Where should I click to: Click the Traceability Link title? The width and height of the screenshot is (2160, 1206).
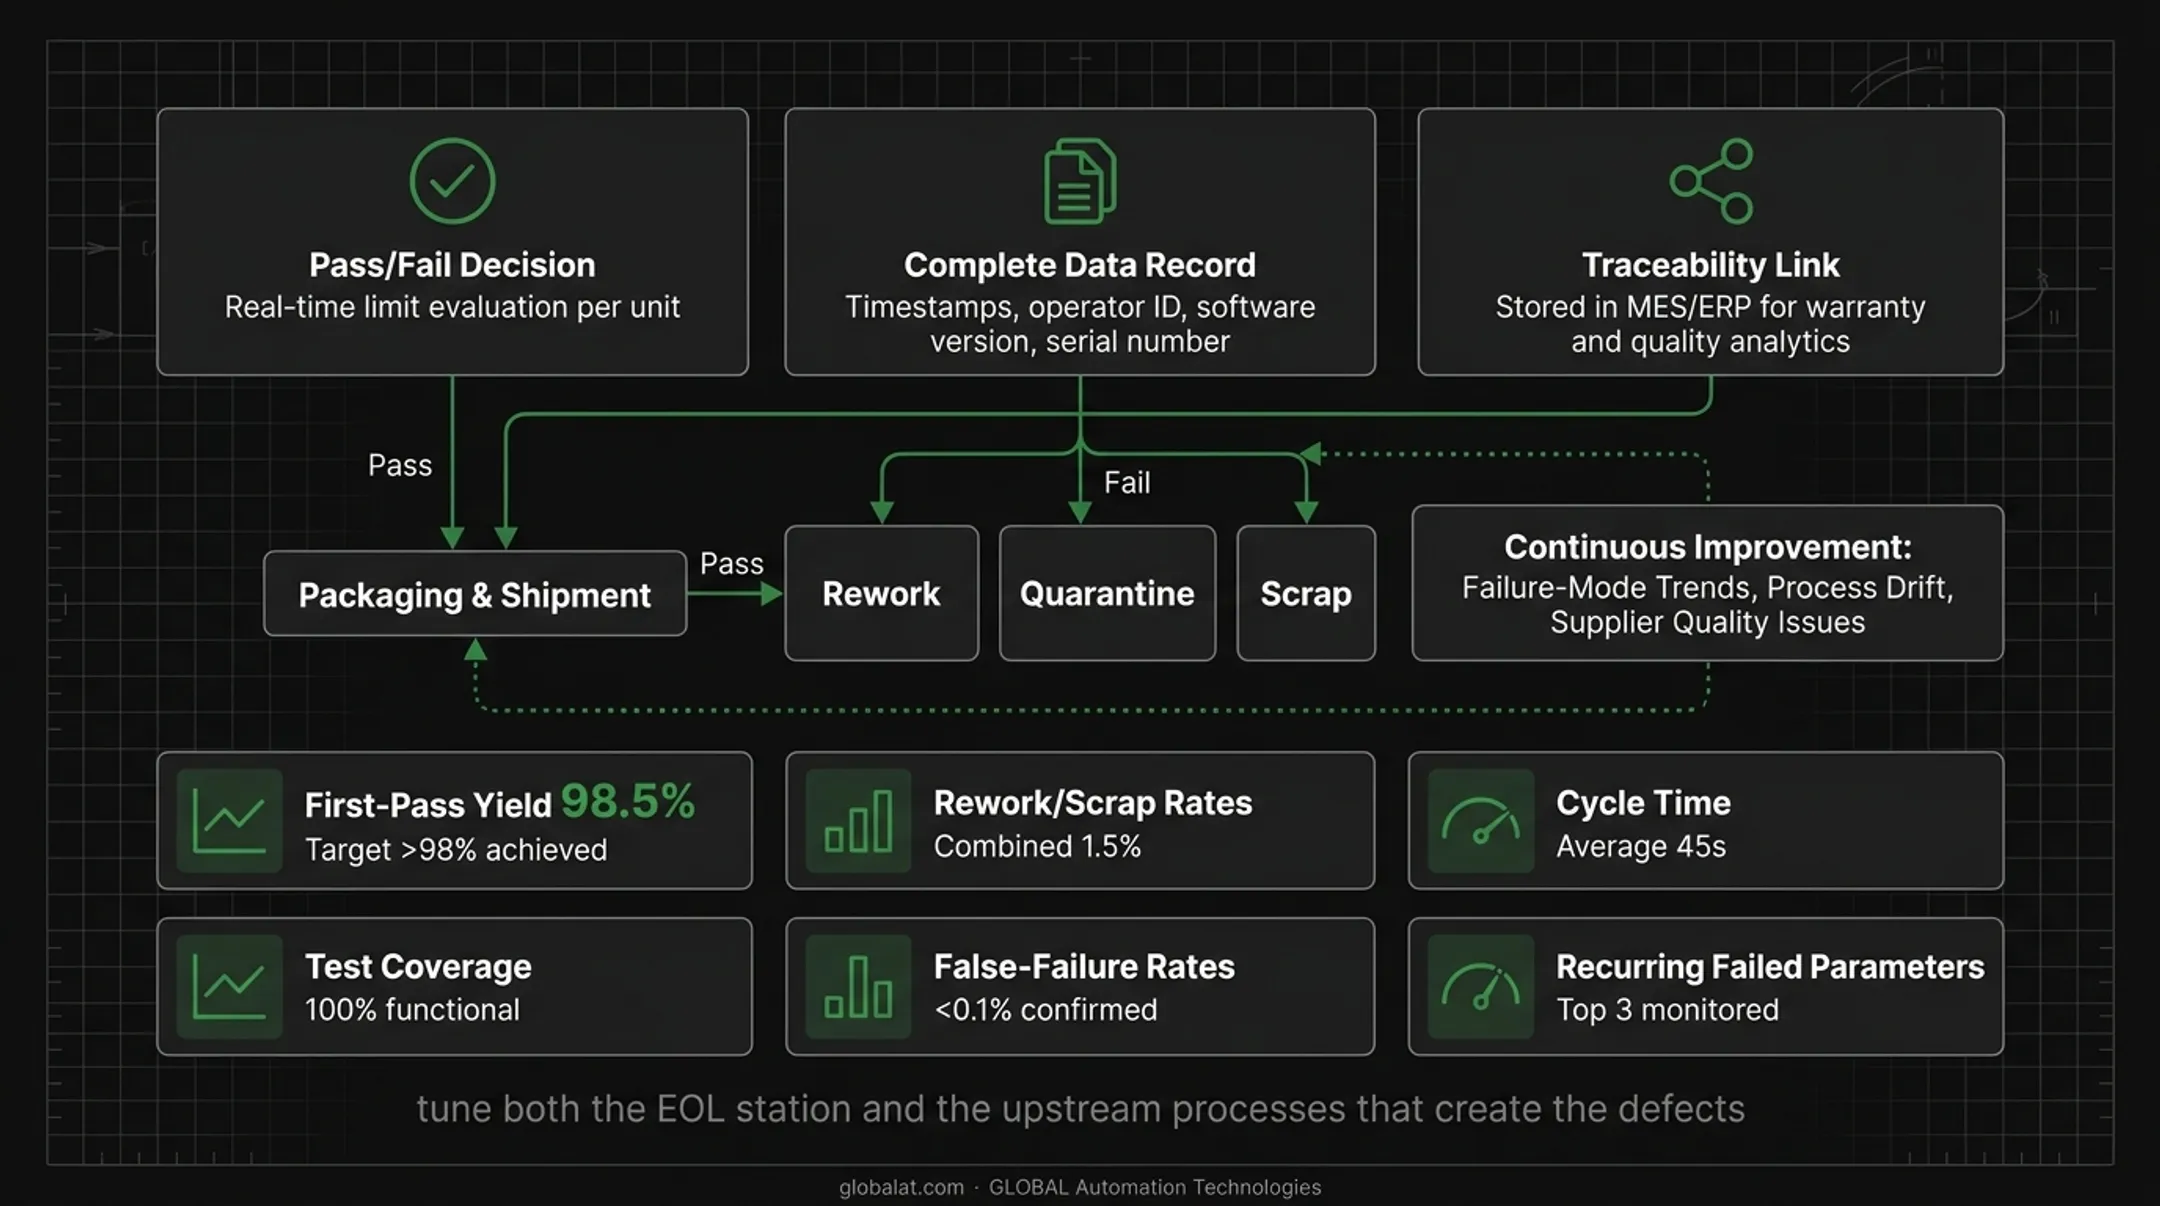click(1711, 265)
